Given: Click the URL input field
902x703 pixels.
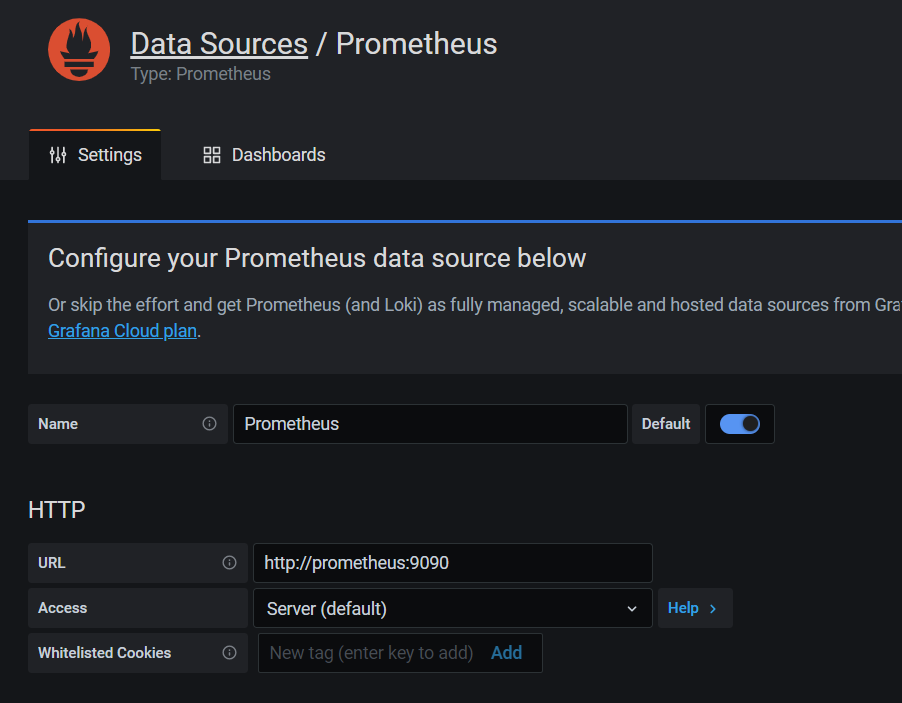Looking at the screenshot, I should click(452, 563).
